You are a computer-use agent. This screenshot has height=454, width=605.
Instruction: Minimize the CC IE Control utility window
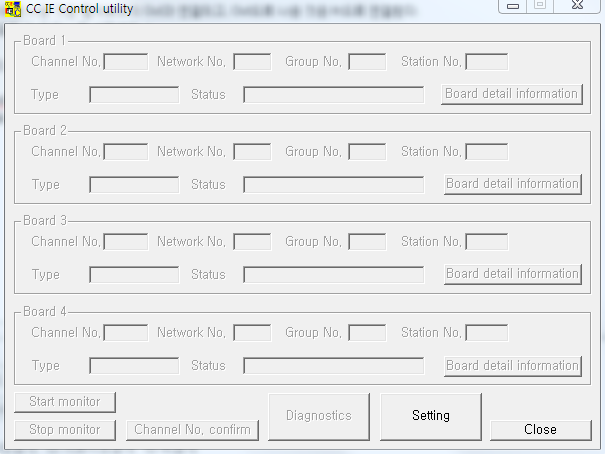pyautogui.click(x=513, y=6)
